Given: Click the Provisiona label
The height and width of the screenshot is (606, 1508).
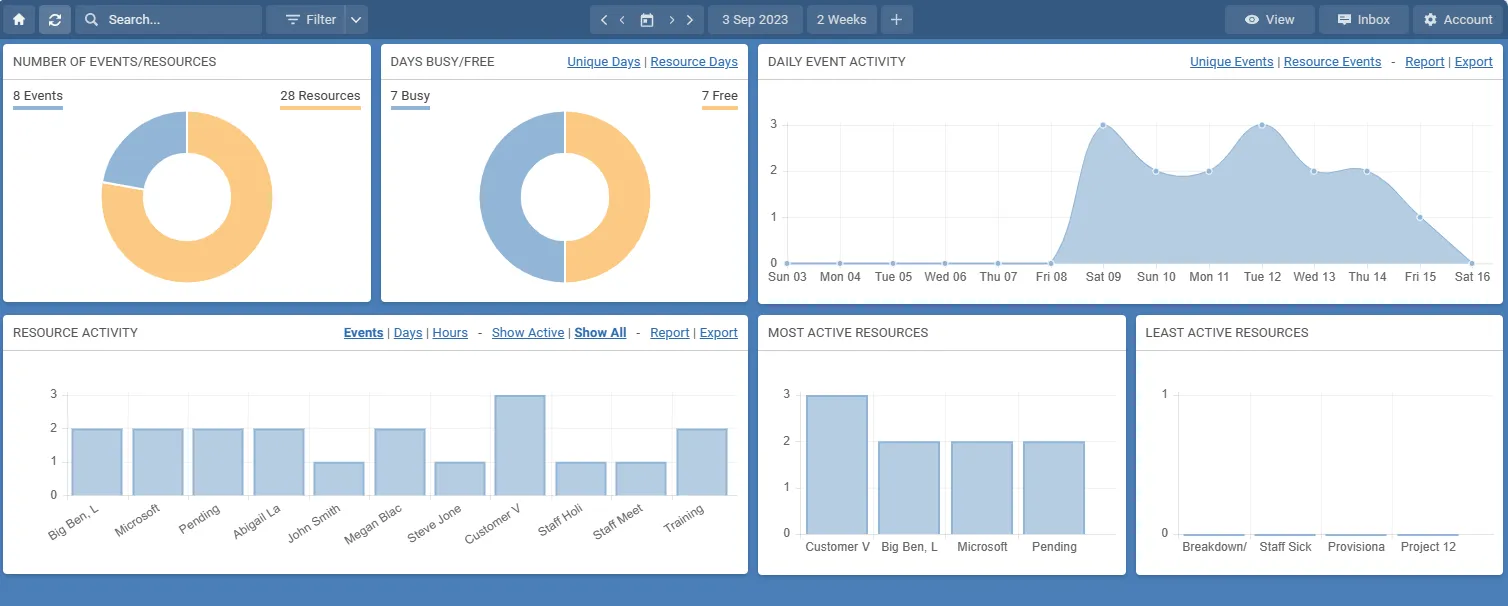Looking at the screenshot, I should click(1357, 547).
